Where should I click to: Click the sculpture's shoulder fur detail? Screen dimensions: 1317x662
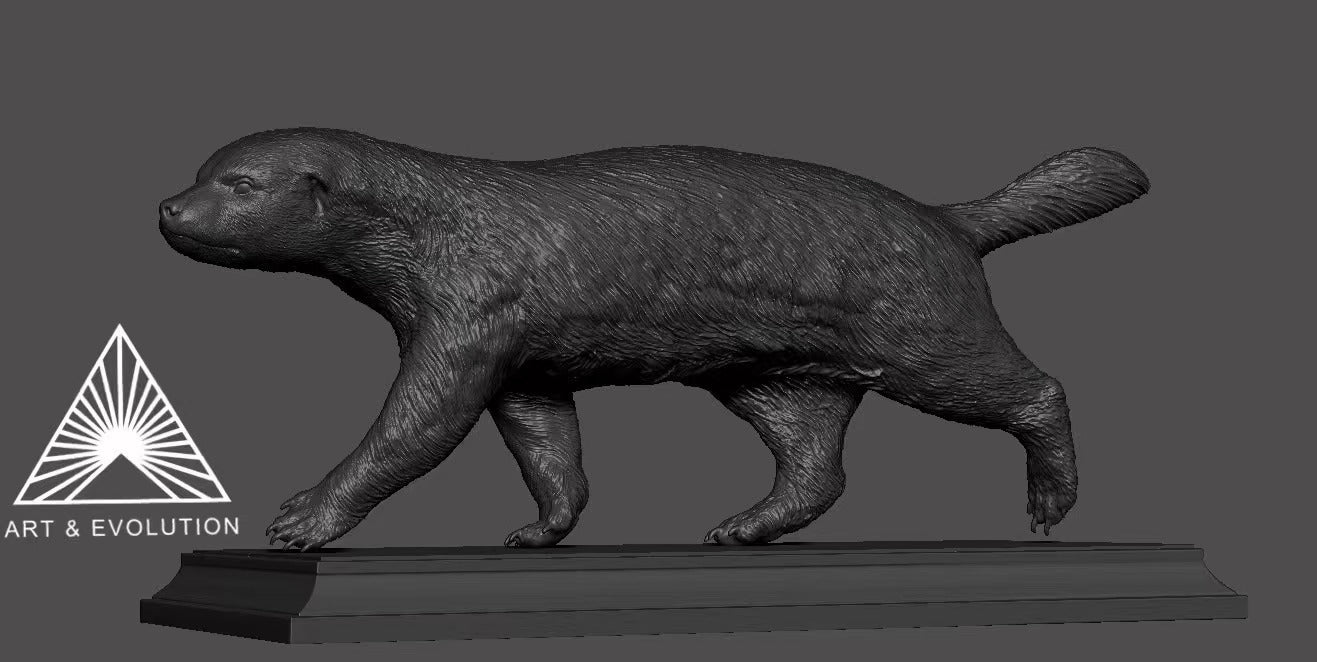[x=460, y=290]
